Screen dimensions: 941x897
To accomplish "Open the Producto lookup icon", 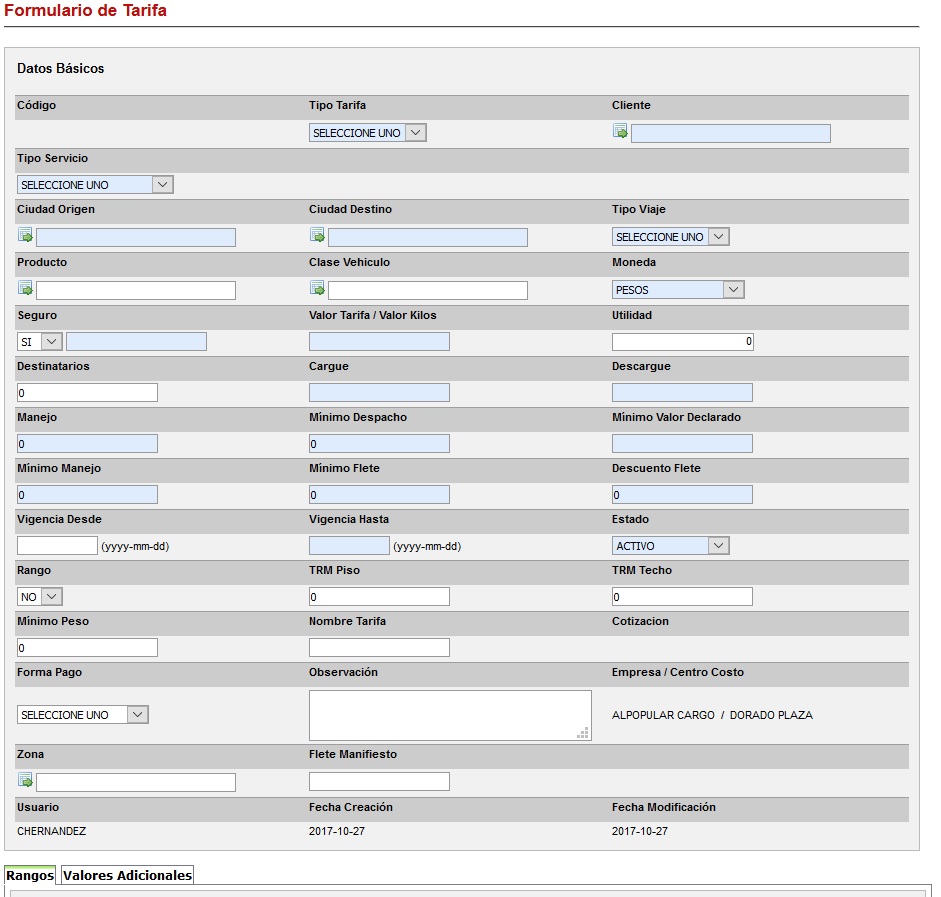I will click(x=25, y=289).
